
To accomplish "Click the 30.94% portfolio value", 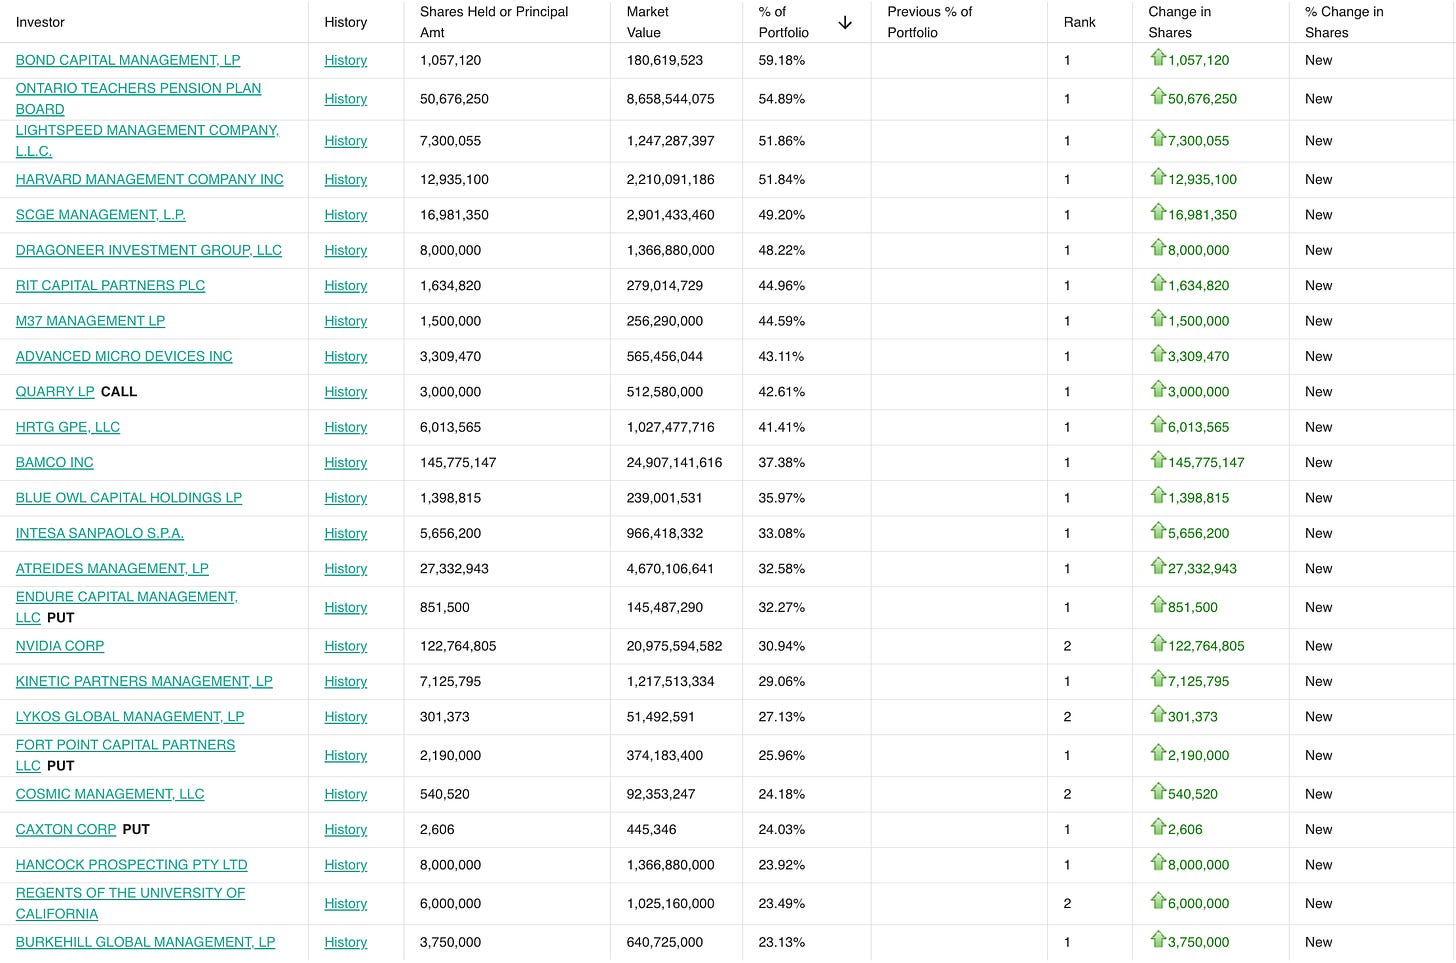I will 782,646.
